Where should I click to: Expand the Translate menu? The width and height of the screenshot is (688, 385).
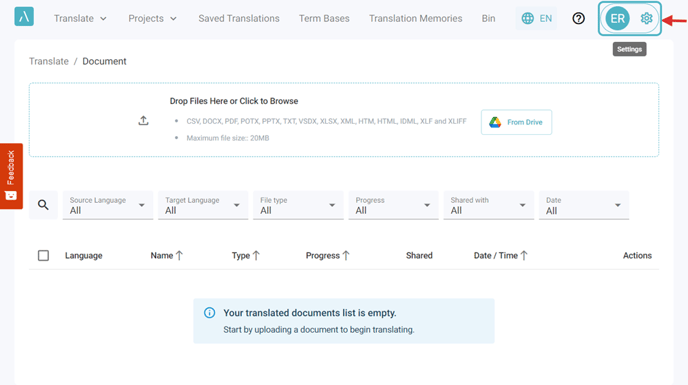coord(80,18)
